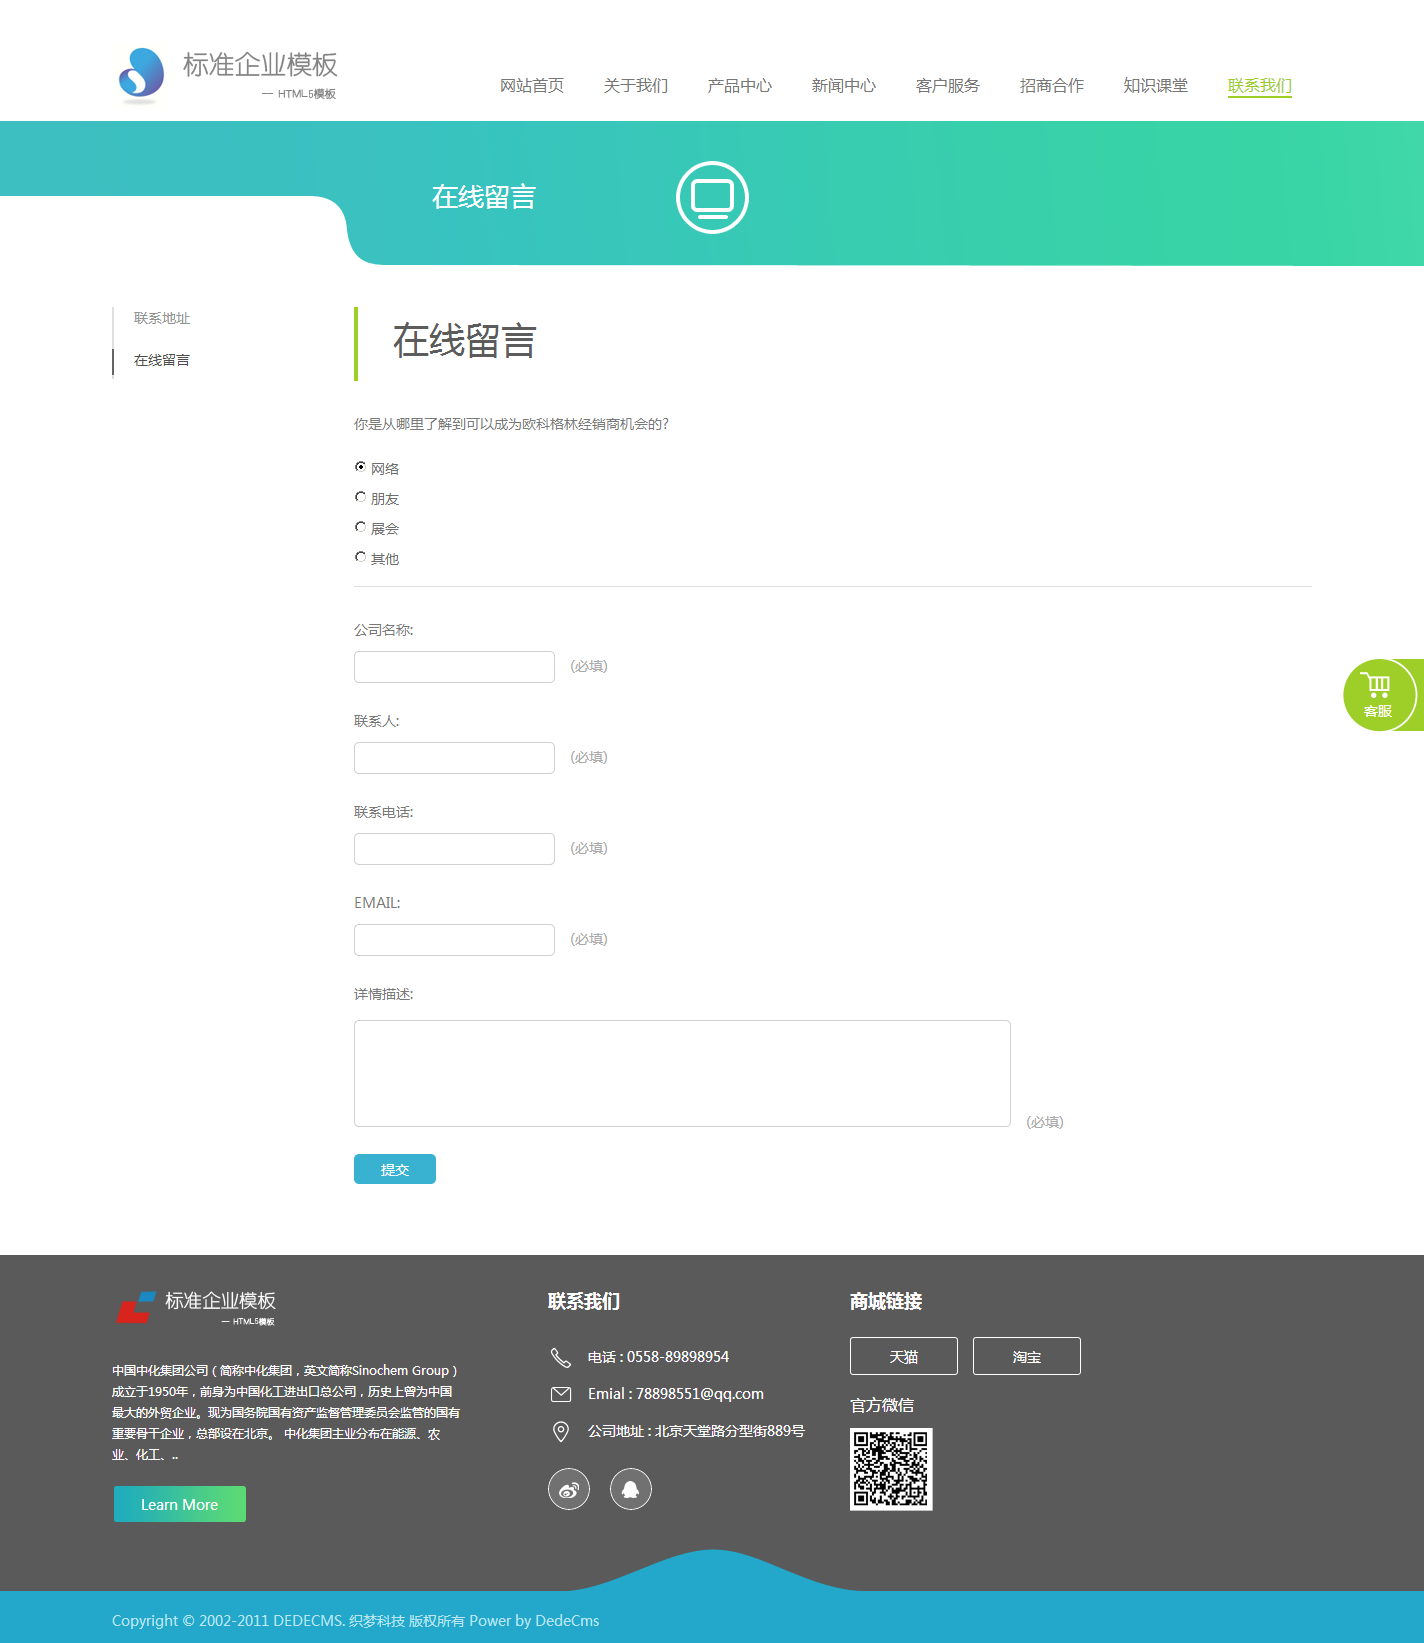Click the Learn More button in footer
The height and width of the screenshot is (1643, 1424).
(x=180, y=1504)
